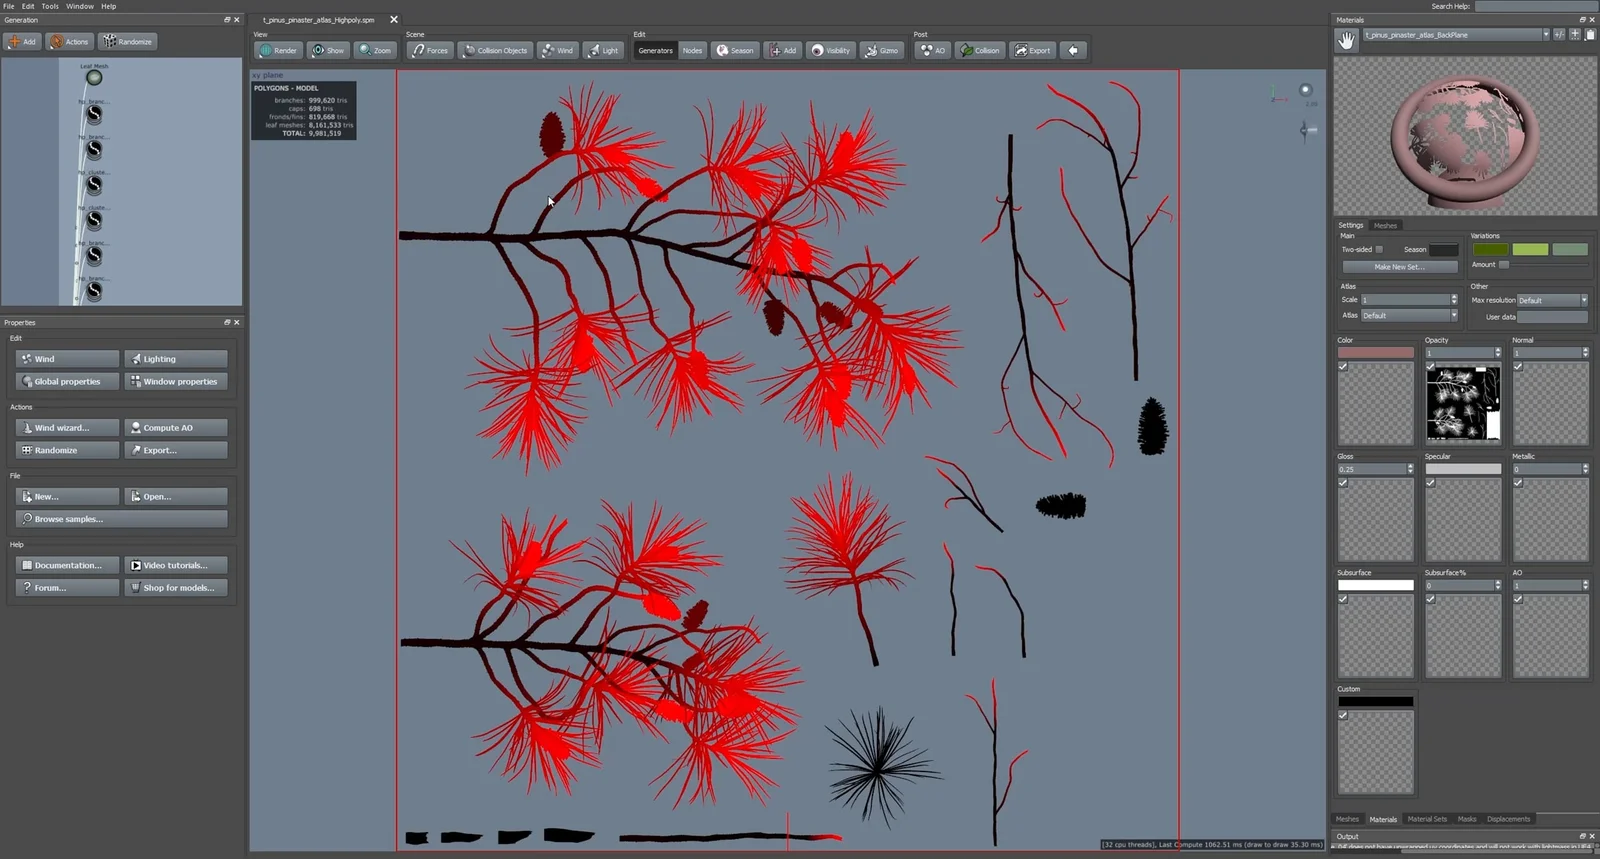Toggle the Subsurface map checkbox
The image size is (1600, 859).
coord(1343,599)
